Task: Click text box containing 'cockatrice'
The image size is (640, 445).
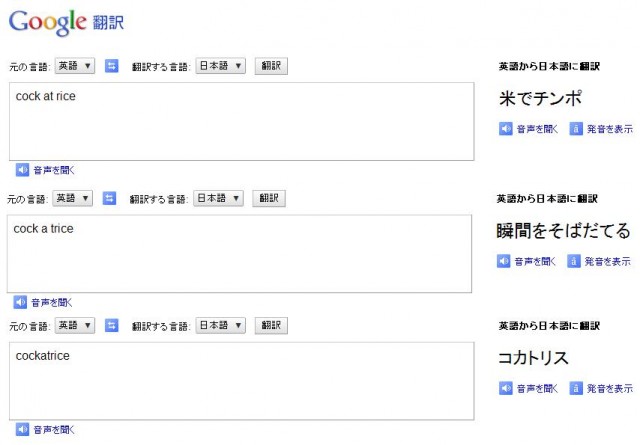Action: click(242, 381)
